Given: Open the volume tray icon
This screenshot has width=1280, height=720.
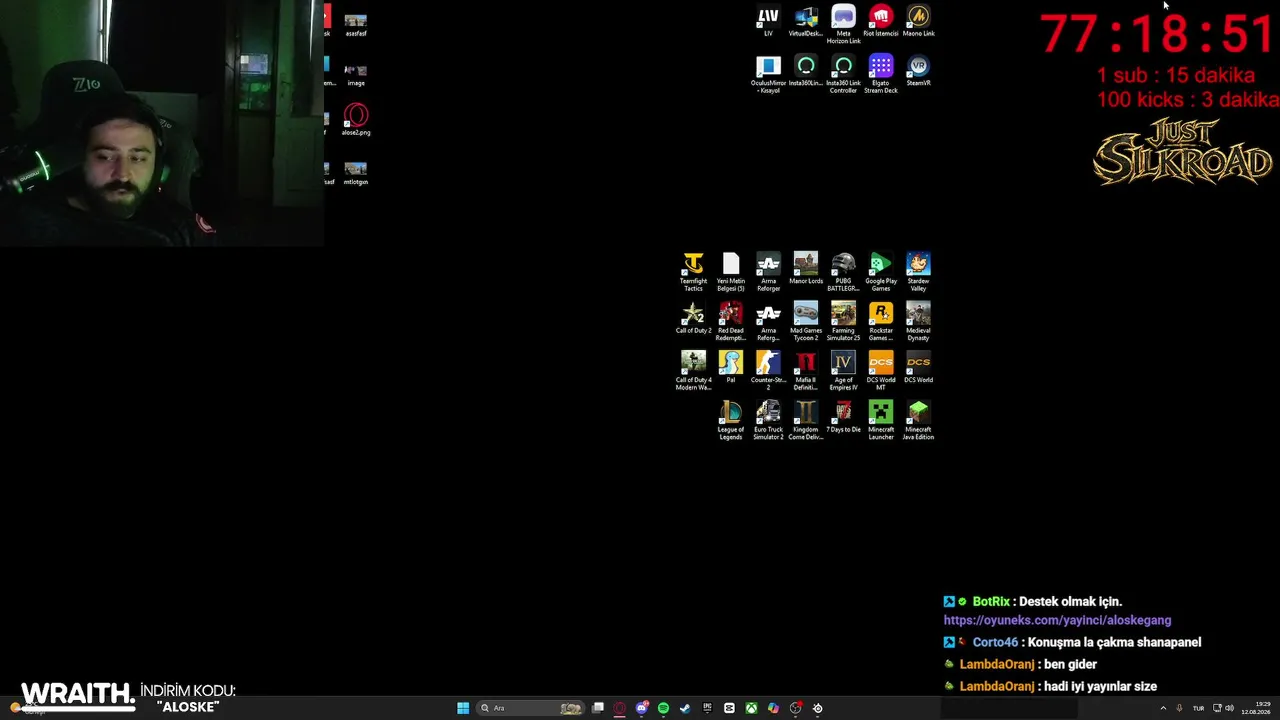Looking at the screenshot, I should [1229, 708].
